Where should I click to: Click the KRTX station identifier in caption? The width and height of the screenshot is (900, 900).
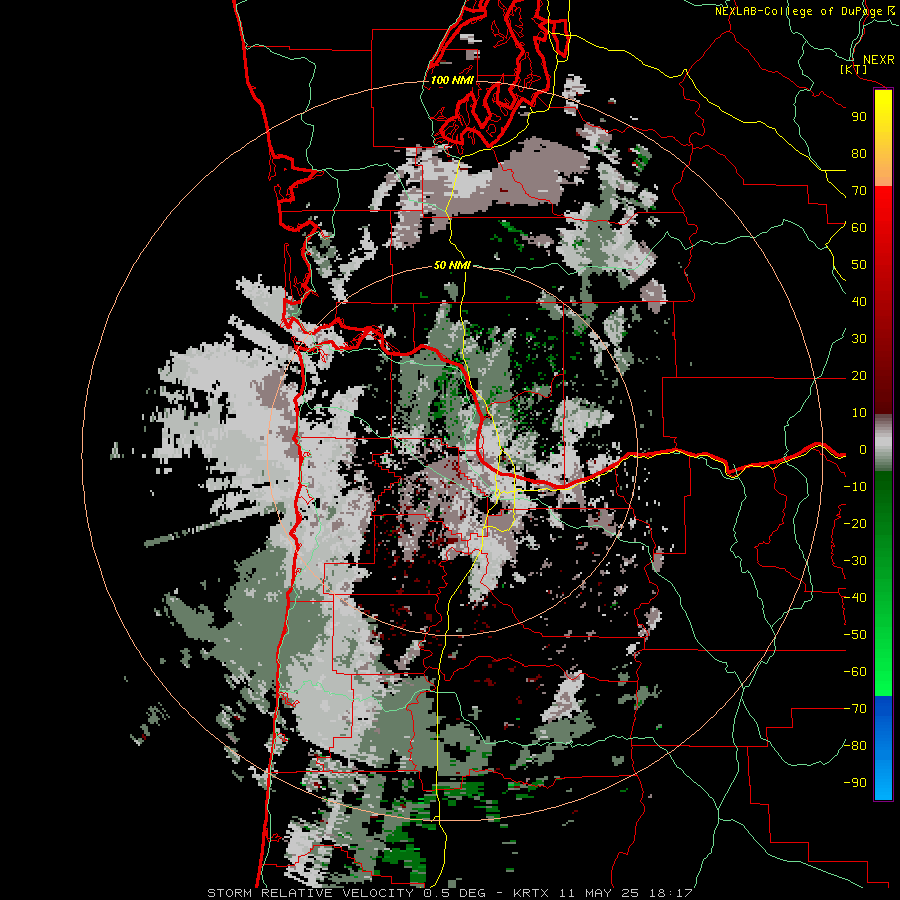pos(531,893)
